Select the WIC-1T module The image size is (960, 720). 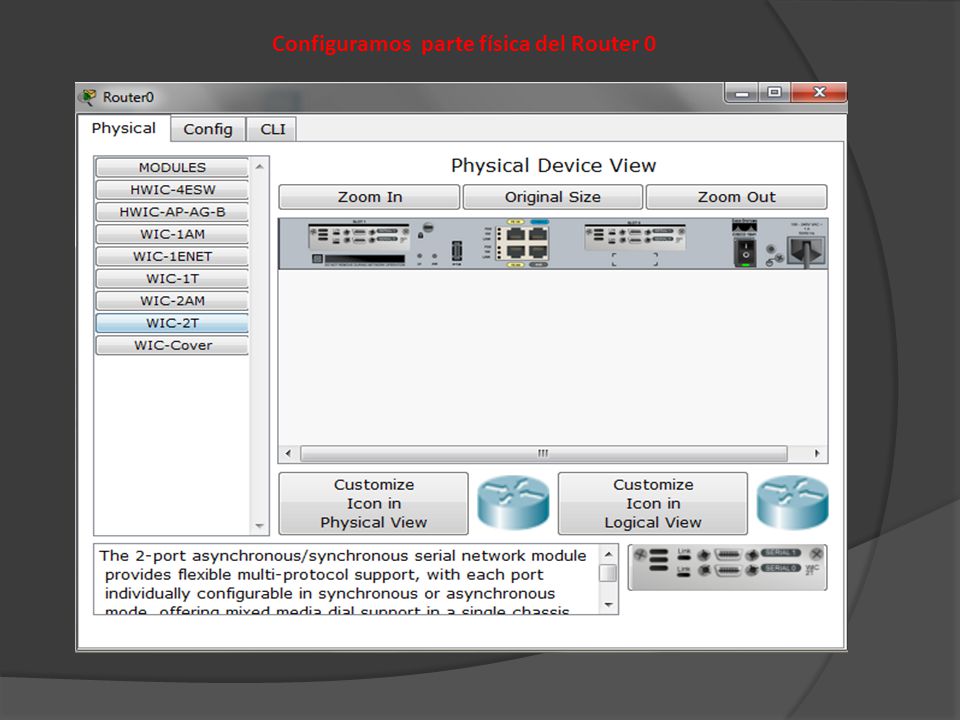(x=172, y=279)
